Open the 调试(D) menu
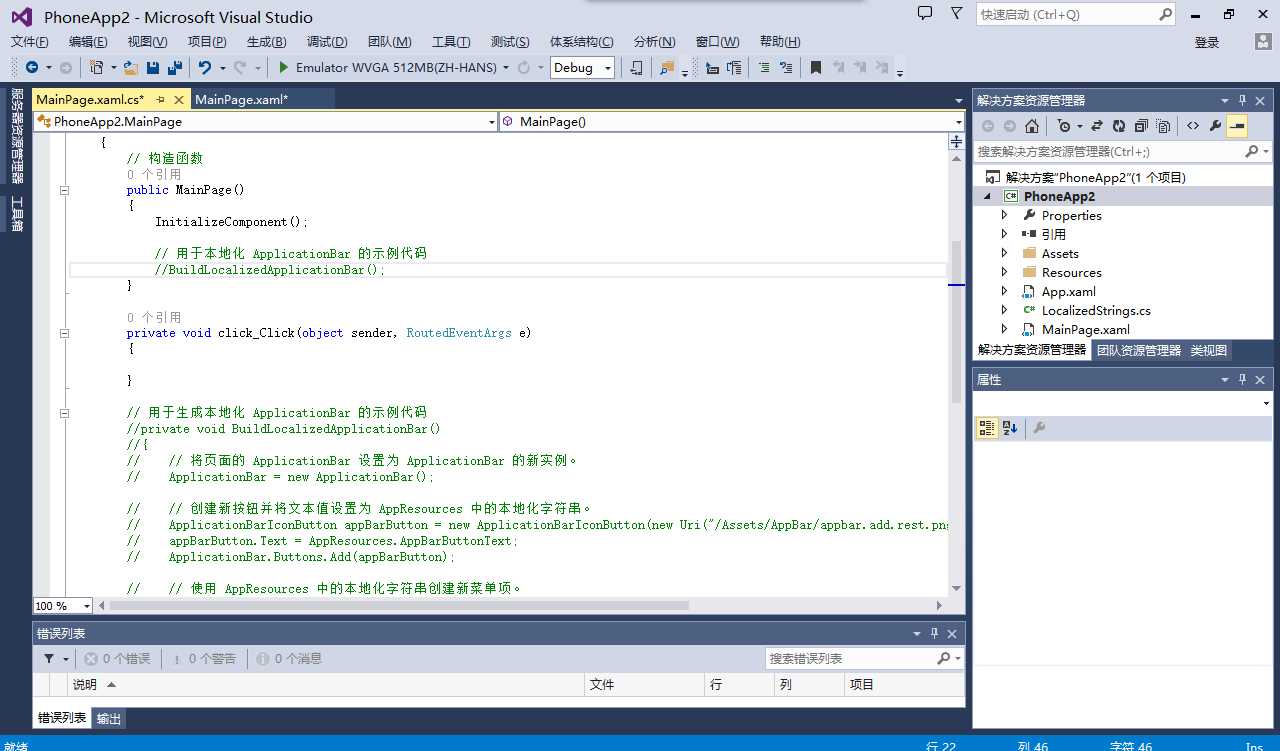 [327, 41]
